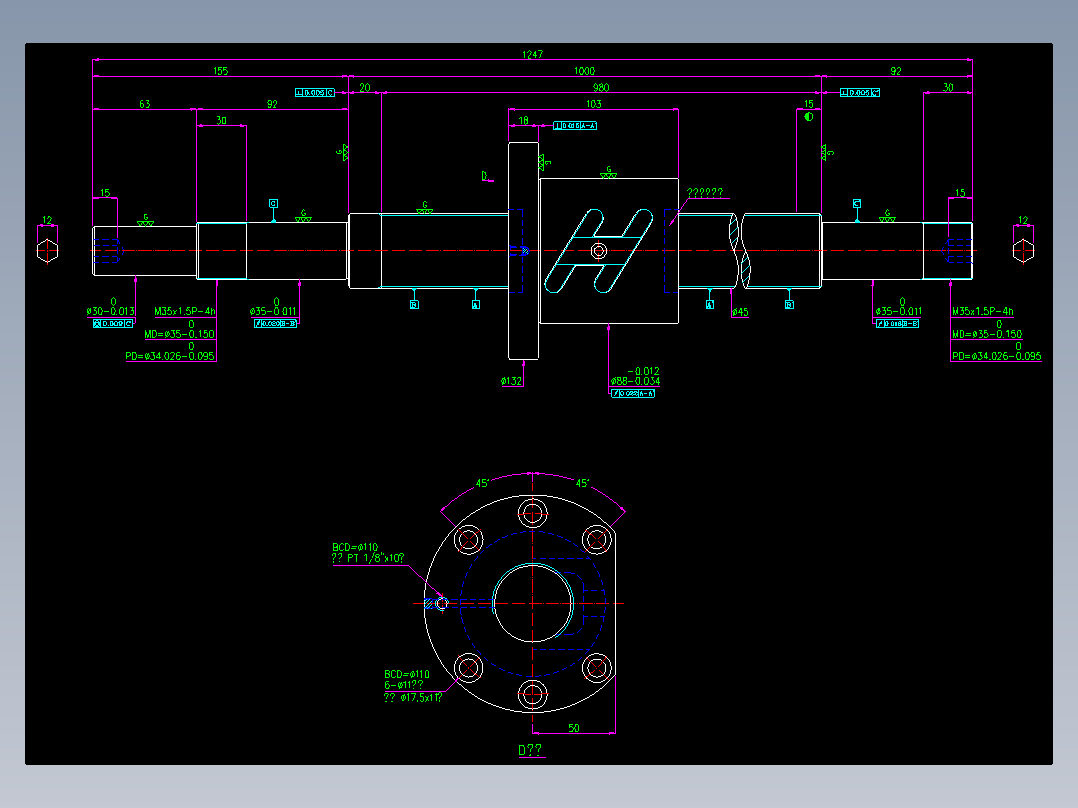1078x808 pixels.
Task: Click the 18 flange thickness dimension
Action: tap(523, 120)
